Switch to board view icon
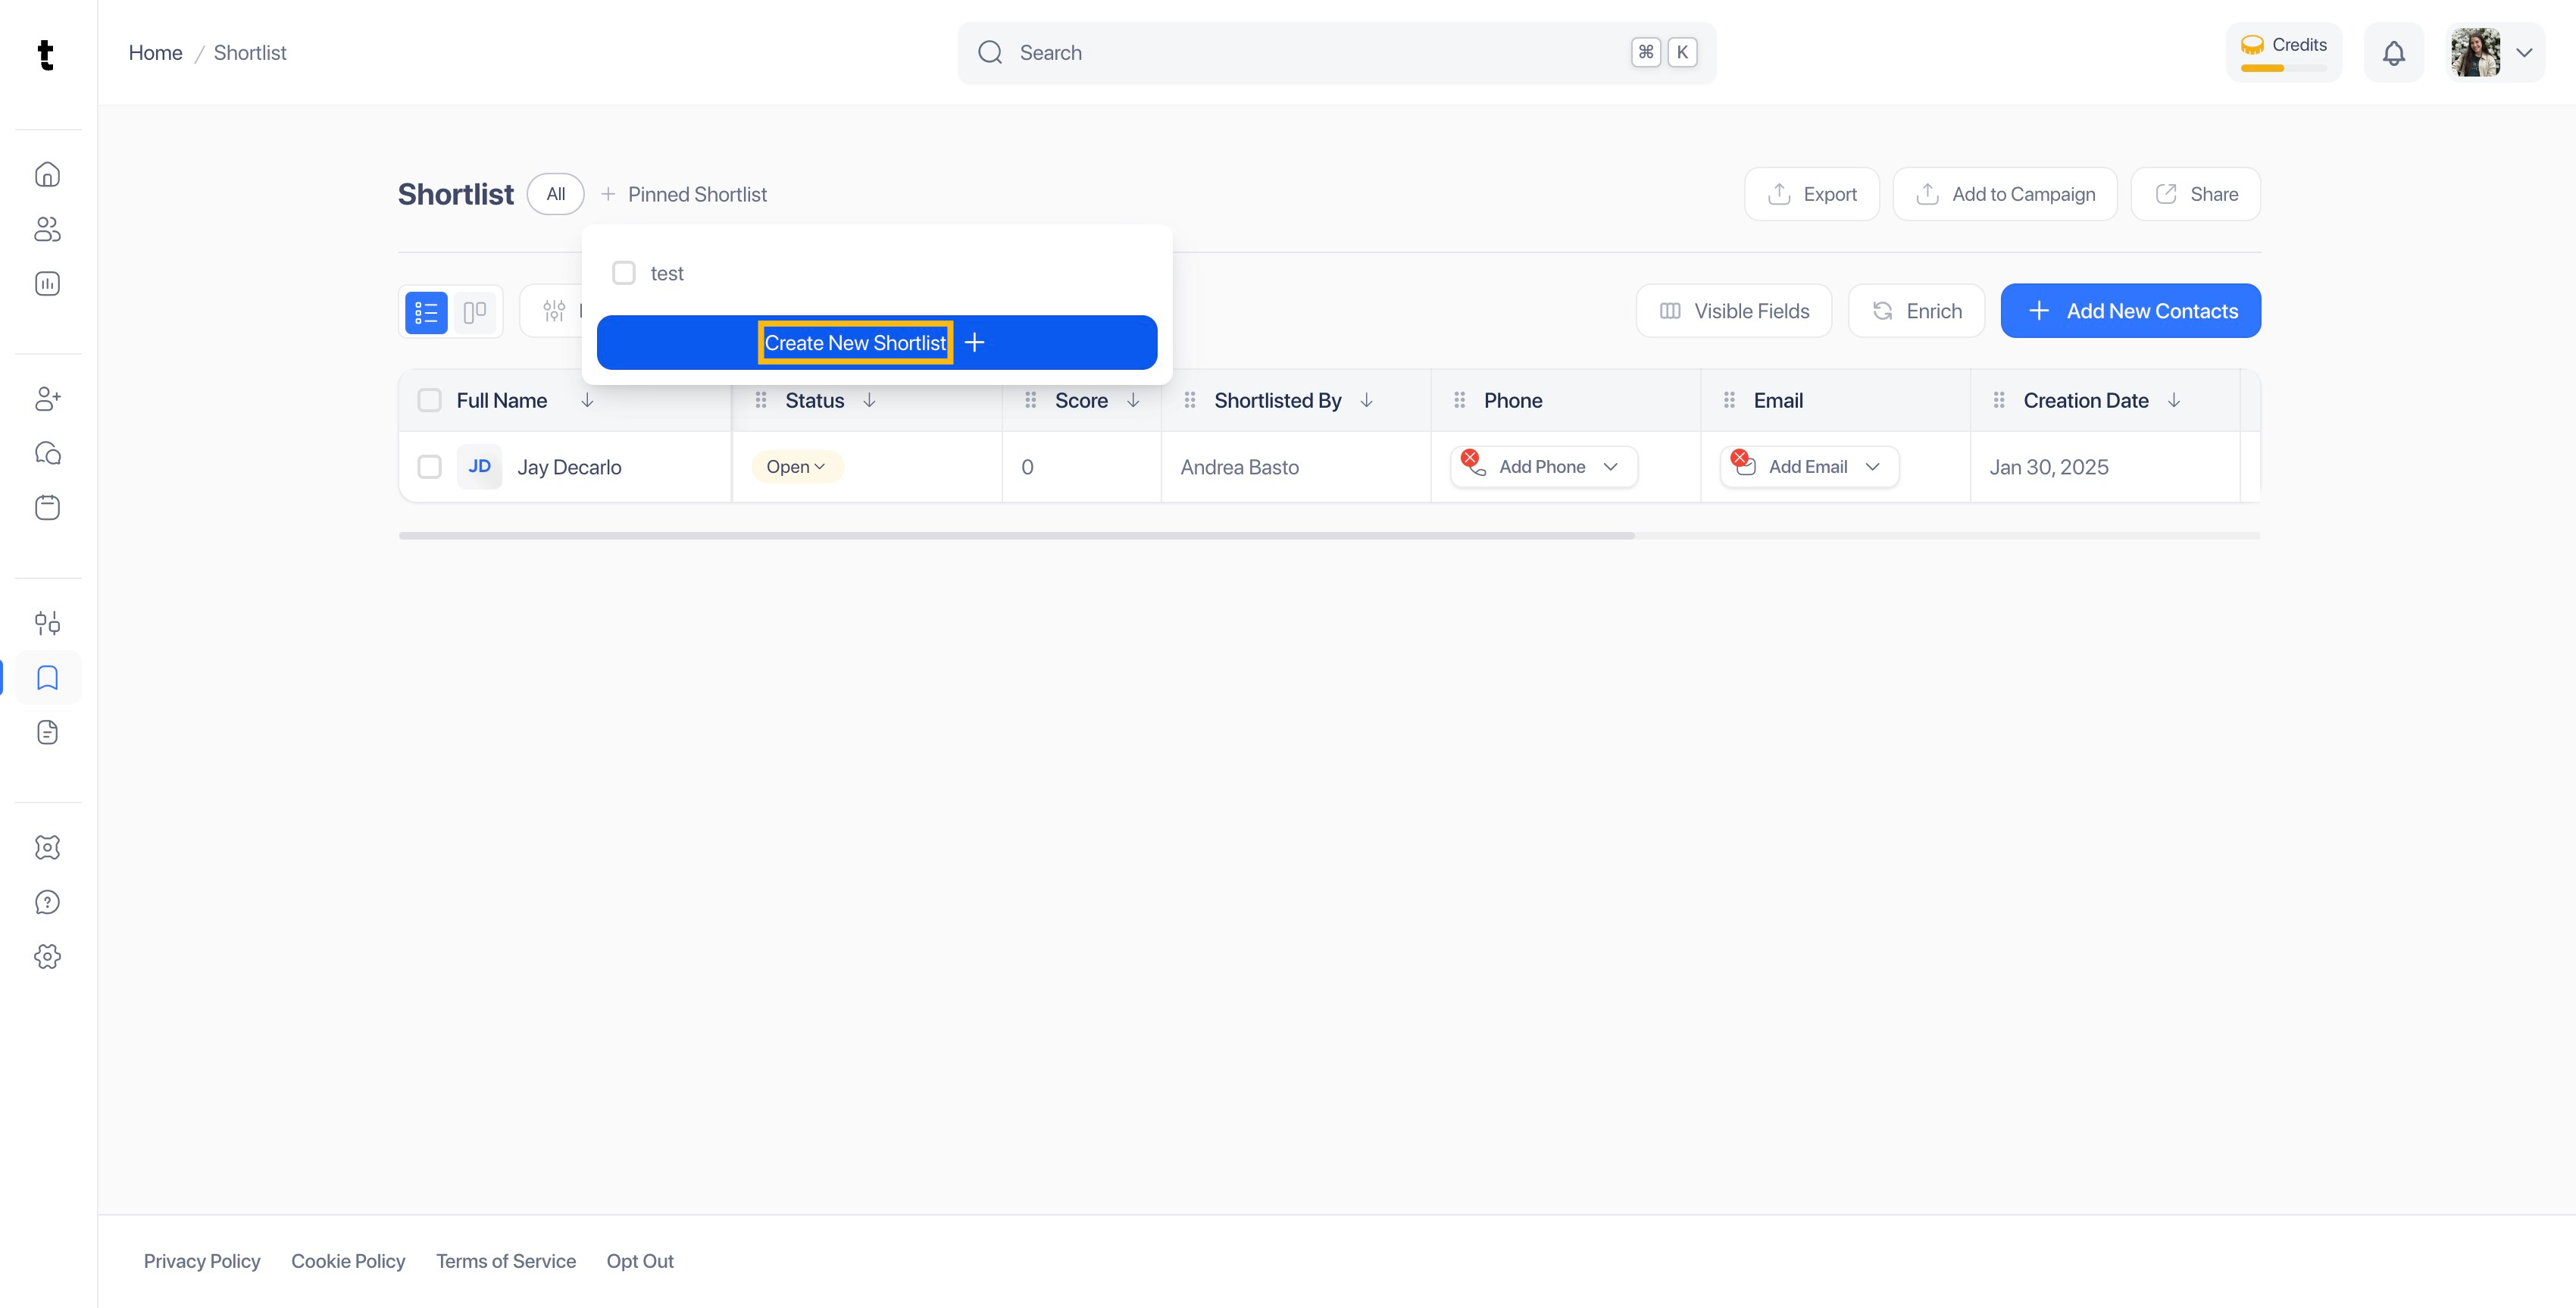Image resolution: width=2576 pixels, height=1308 pixels. coord(475,312)
